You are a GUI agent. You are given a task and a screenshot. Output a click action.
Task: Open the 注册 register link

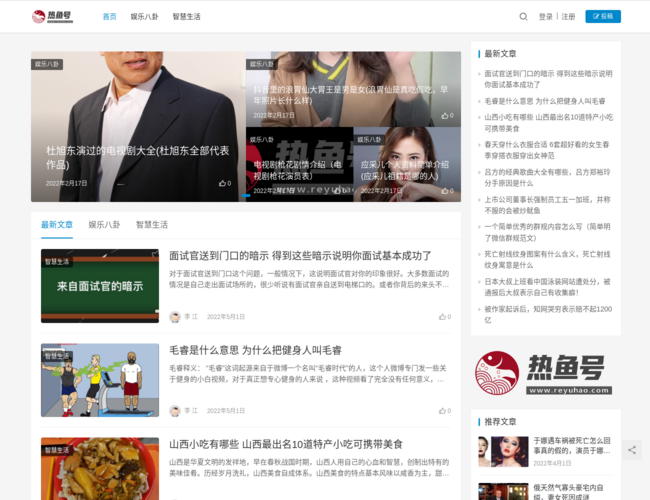coord(568,17)
